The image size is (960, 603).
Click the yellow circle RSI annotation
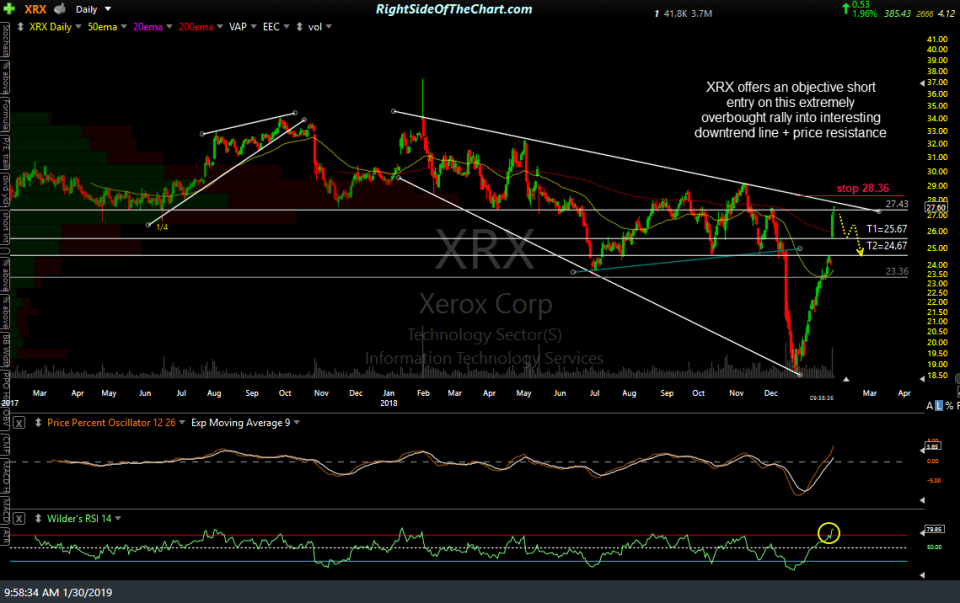pos(827,533)
